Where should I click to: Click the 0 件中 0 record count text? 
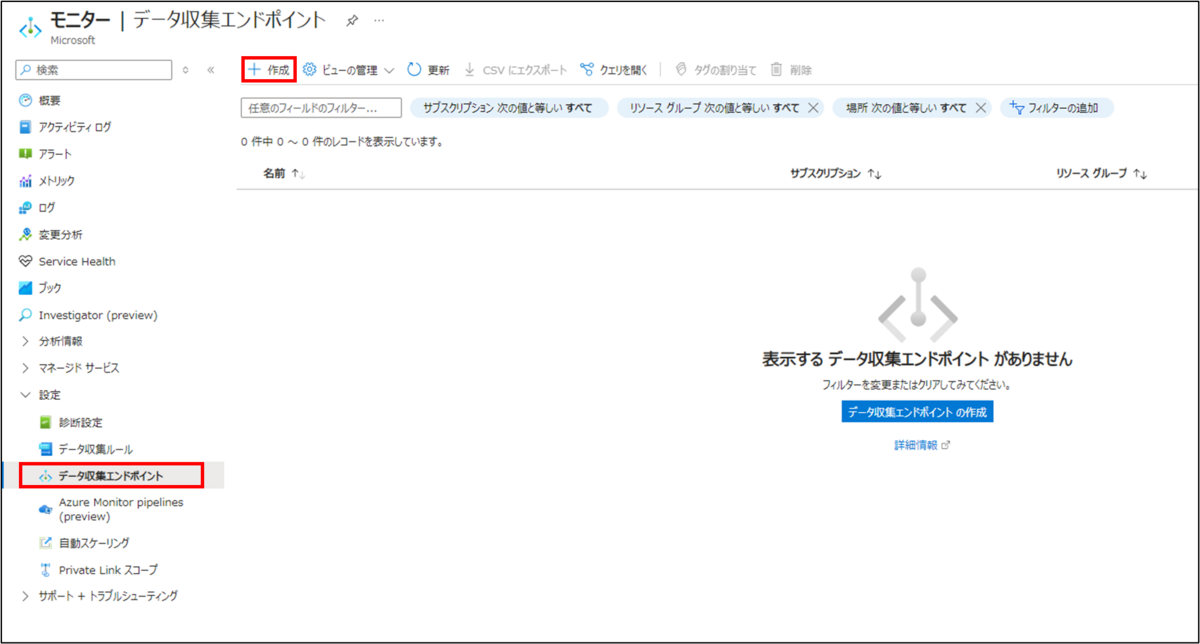click(342, 142)
